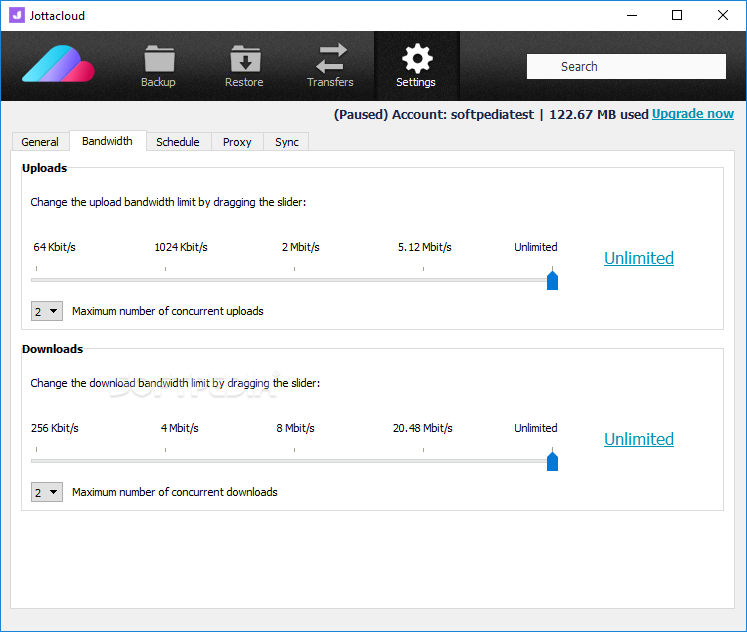Open the Transfers arrows icon
Image resolution: width=747 pixels, height=632 pixels.
point(331,58)
